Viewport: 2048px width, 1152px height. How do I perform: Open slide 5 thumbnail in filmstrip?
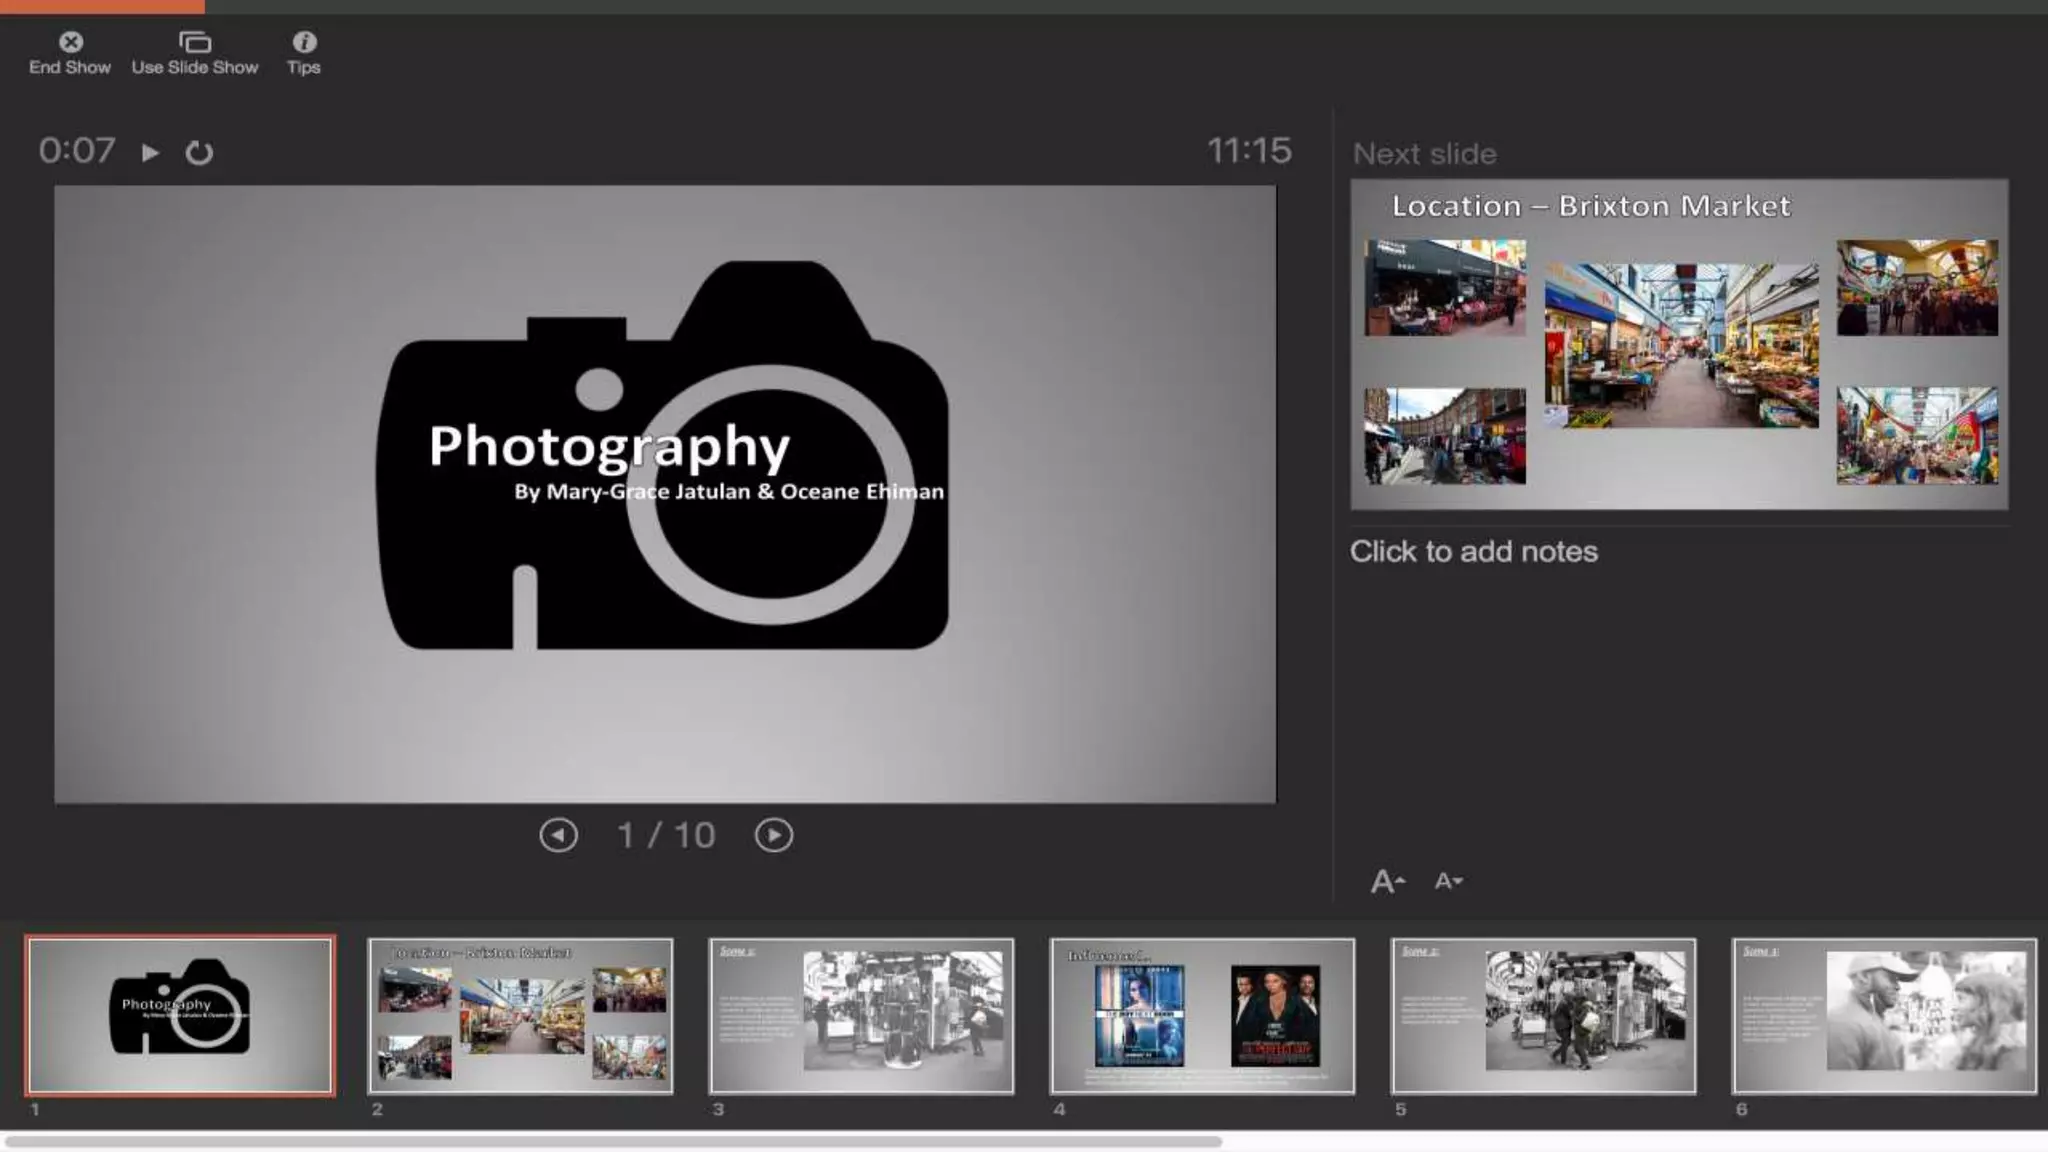point(1543,1015)
